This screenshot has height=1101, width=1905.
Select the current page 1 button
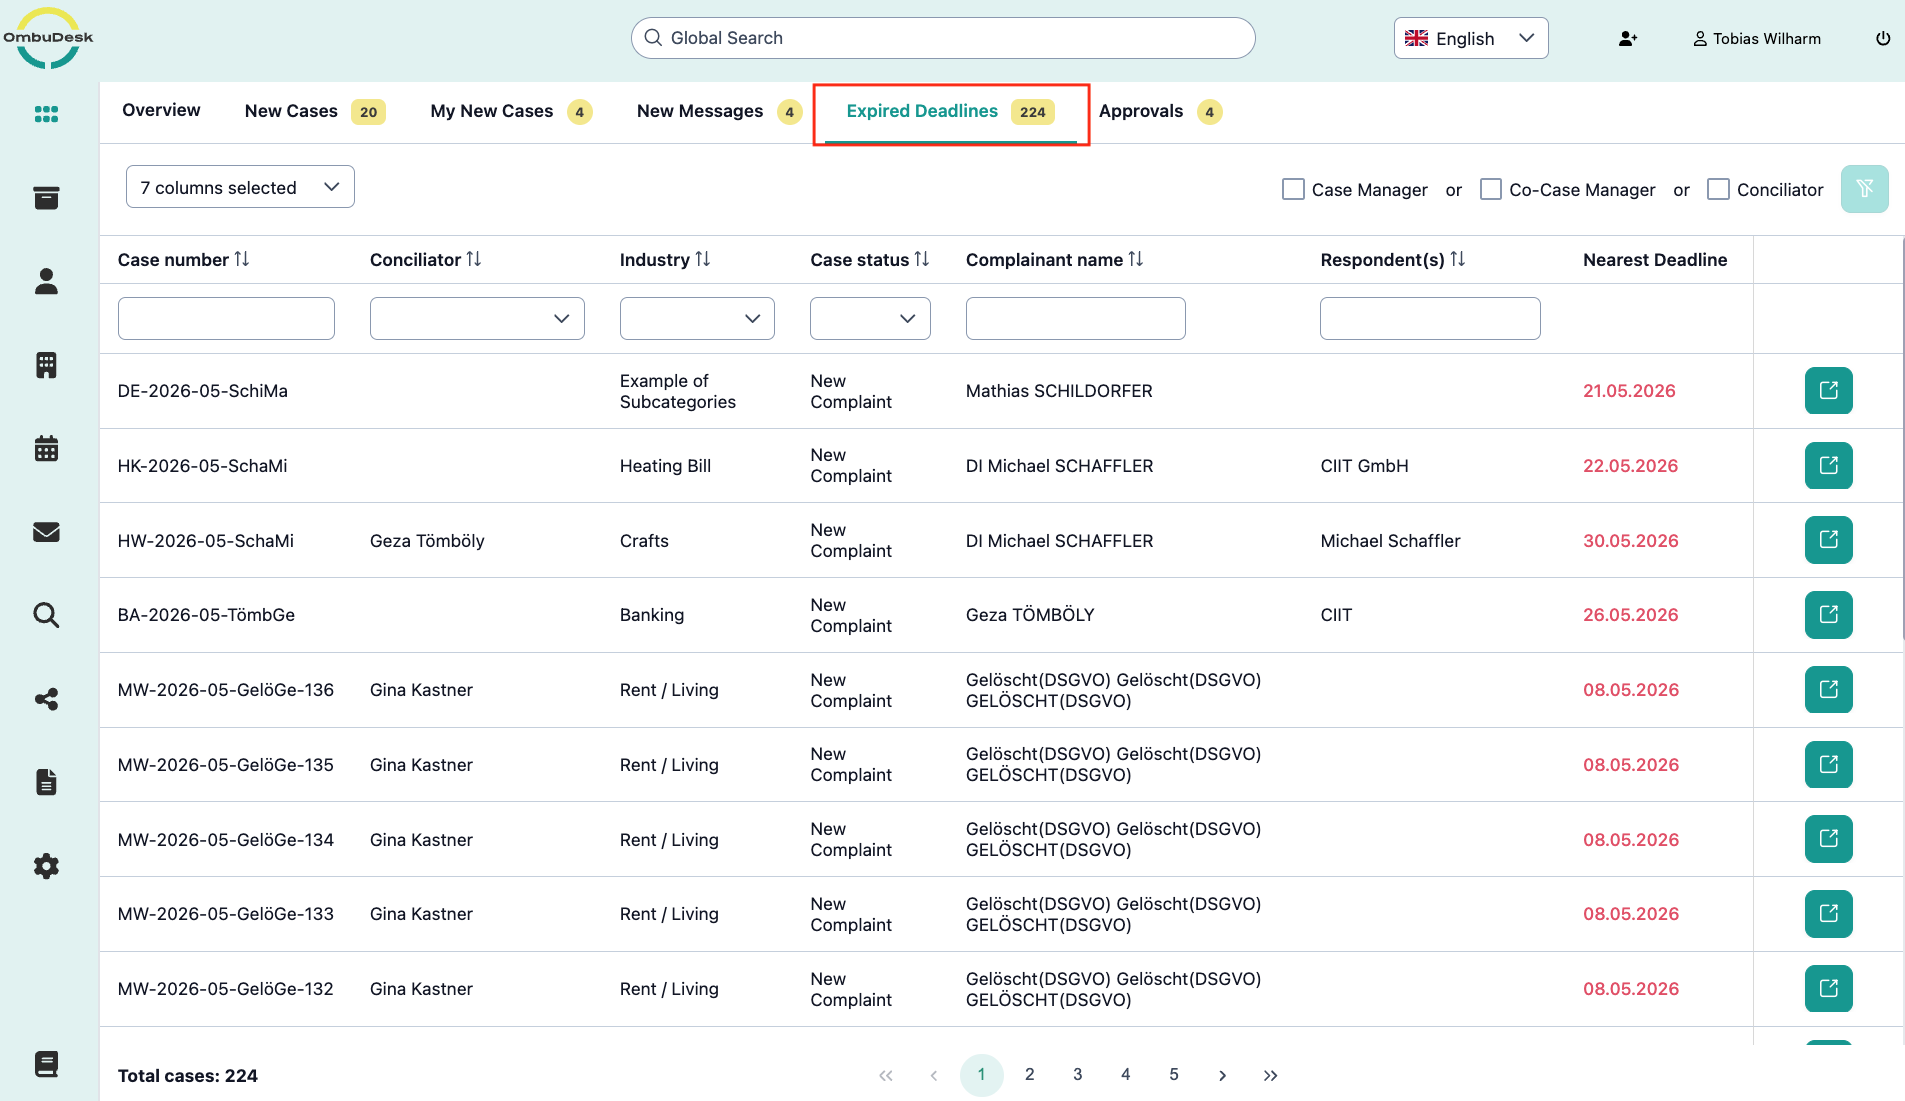981,1074
